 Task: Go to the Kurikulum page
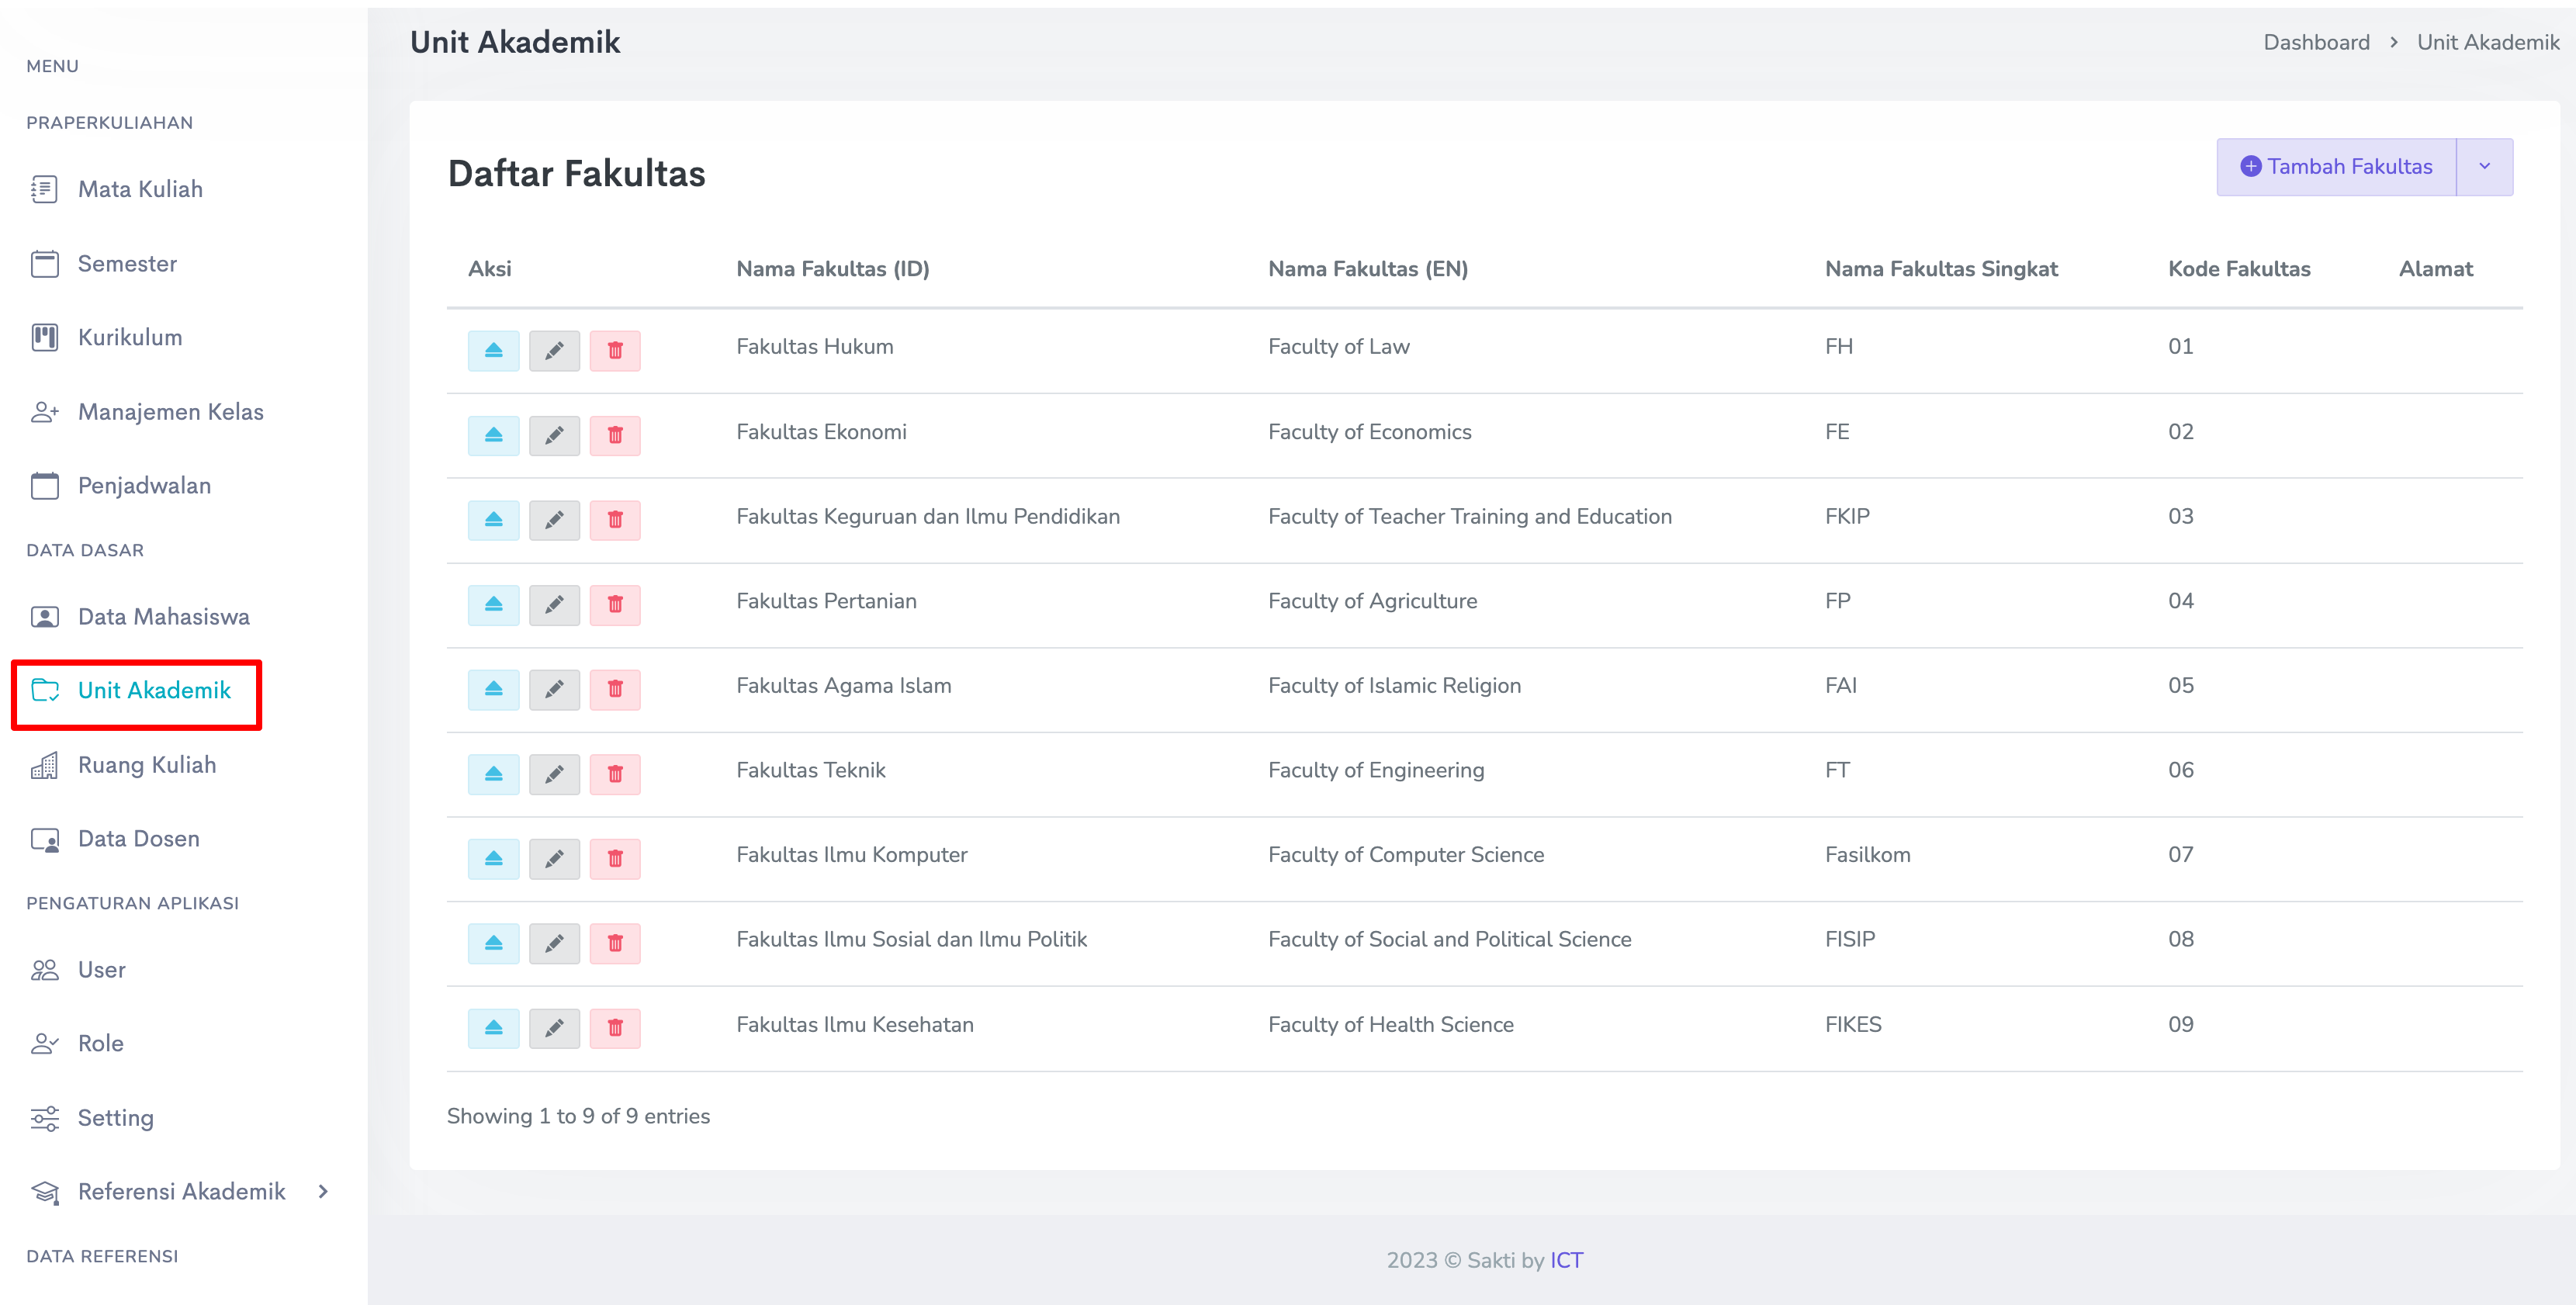point(130,337)
